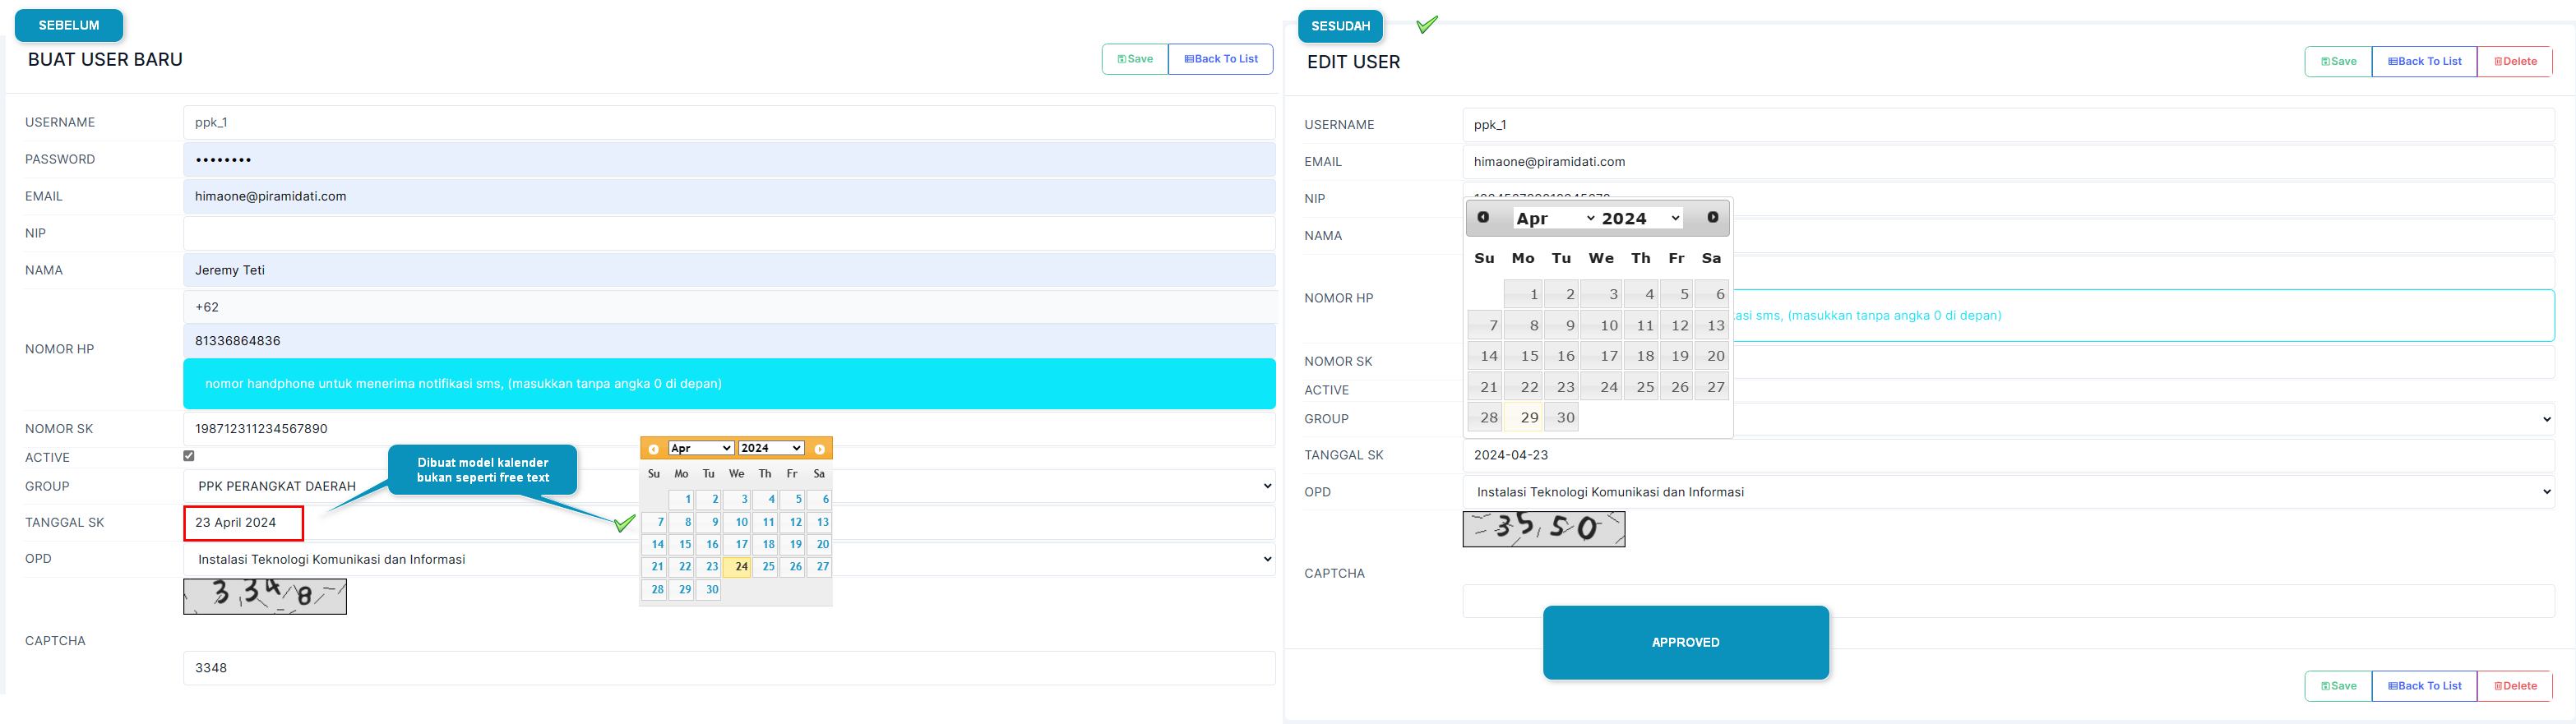This screenshot has width=2576, height=724.
Task: Click previous month arrow in orange calendar
Action: pos(654,449)
